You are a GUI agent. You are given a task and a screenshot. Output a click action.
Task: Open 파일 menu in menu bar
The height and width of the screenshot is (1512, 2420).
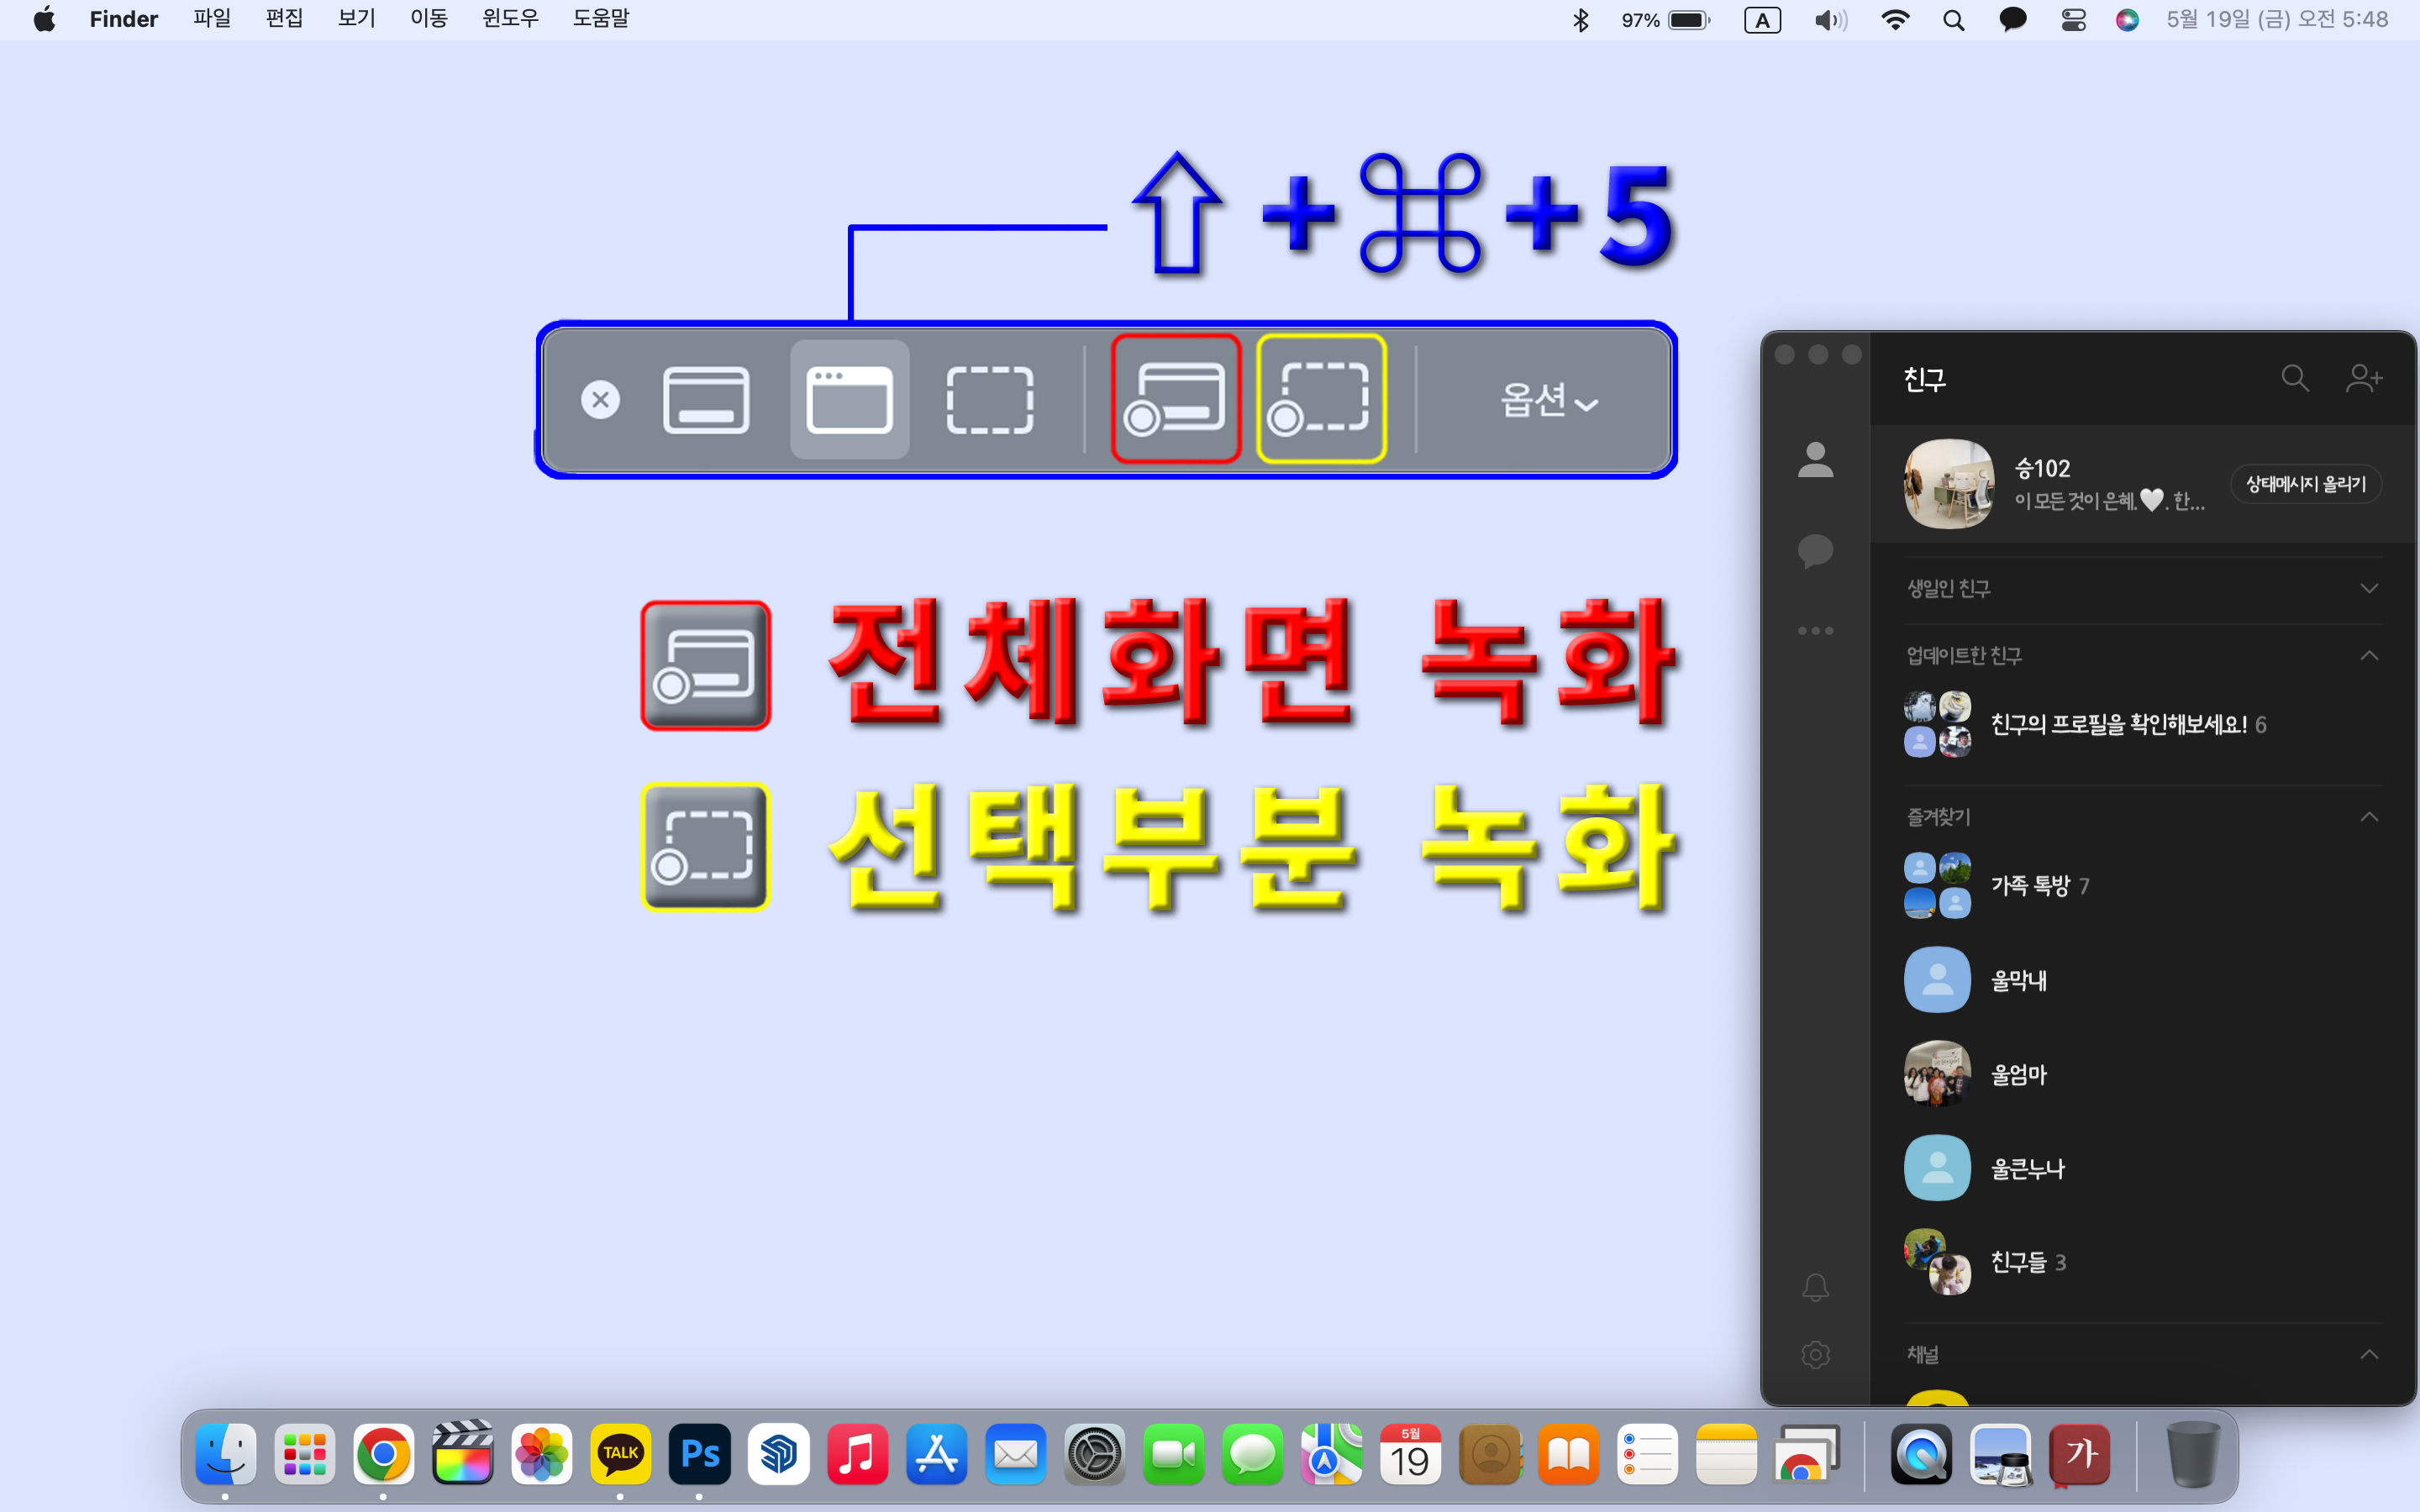(212, 19)
